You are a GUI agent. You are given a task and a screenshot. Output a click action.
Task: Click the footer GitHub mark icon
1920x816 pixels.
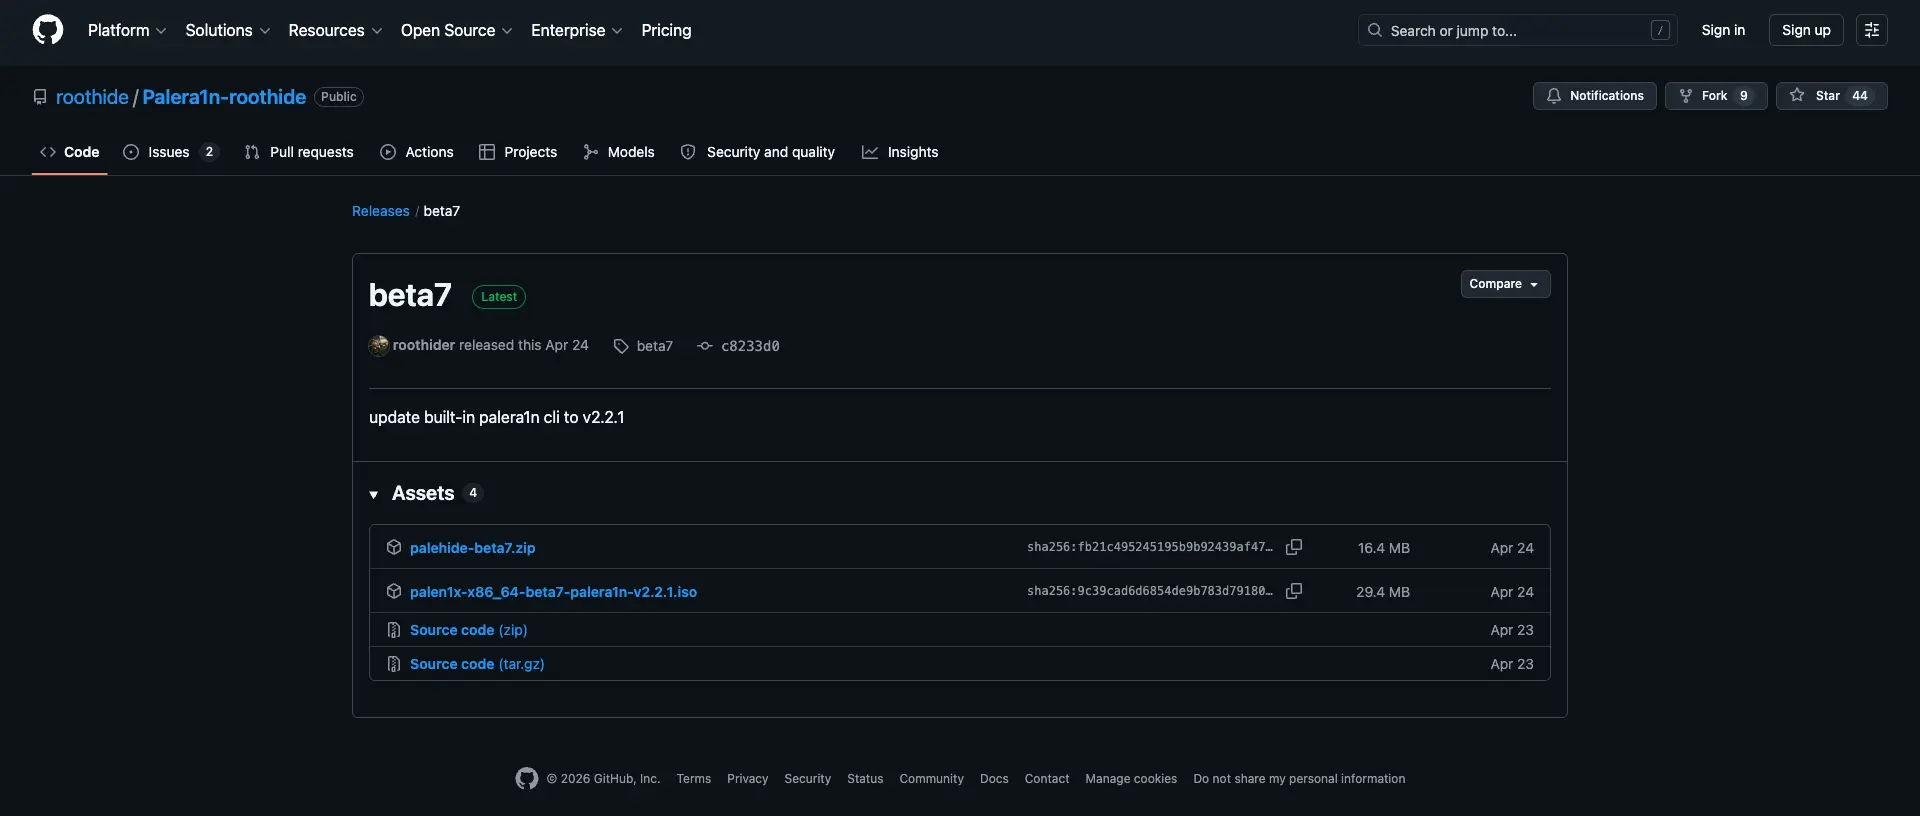pyautogui.click(x=527, y=778)
